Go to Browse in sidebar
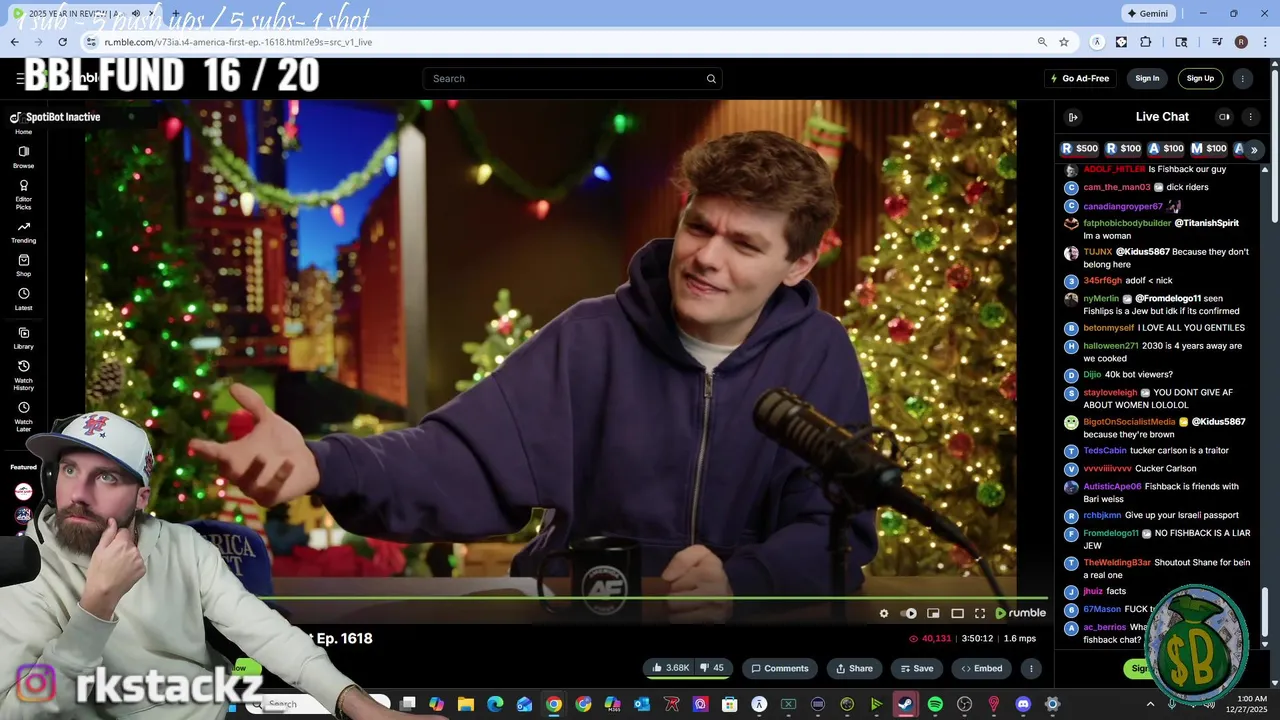The height and width of the screenshot is (720, 1280). click(x=23, y=157)
